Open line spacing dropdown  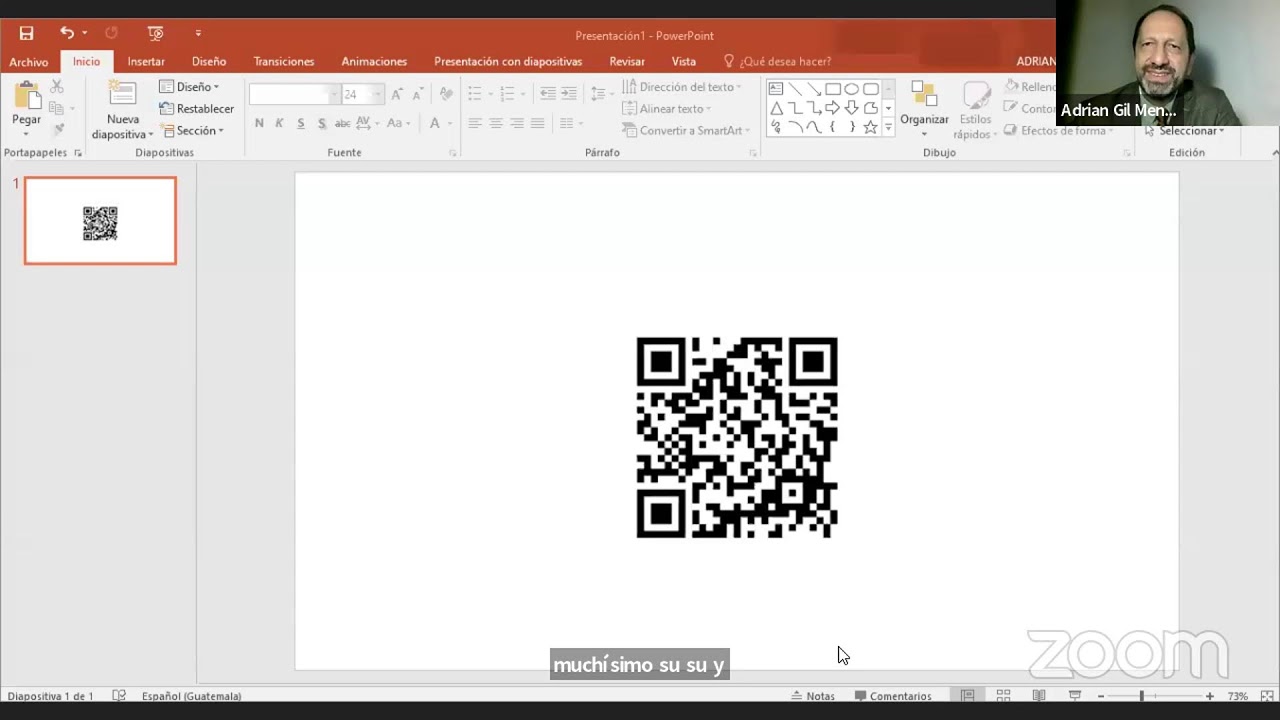click(602, 94)
